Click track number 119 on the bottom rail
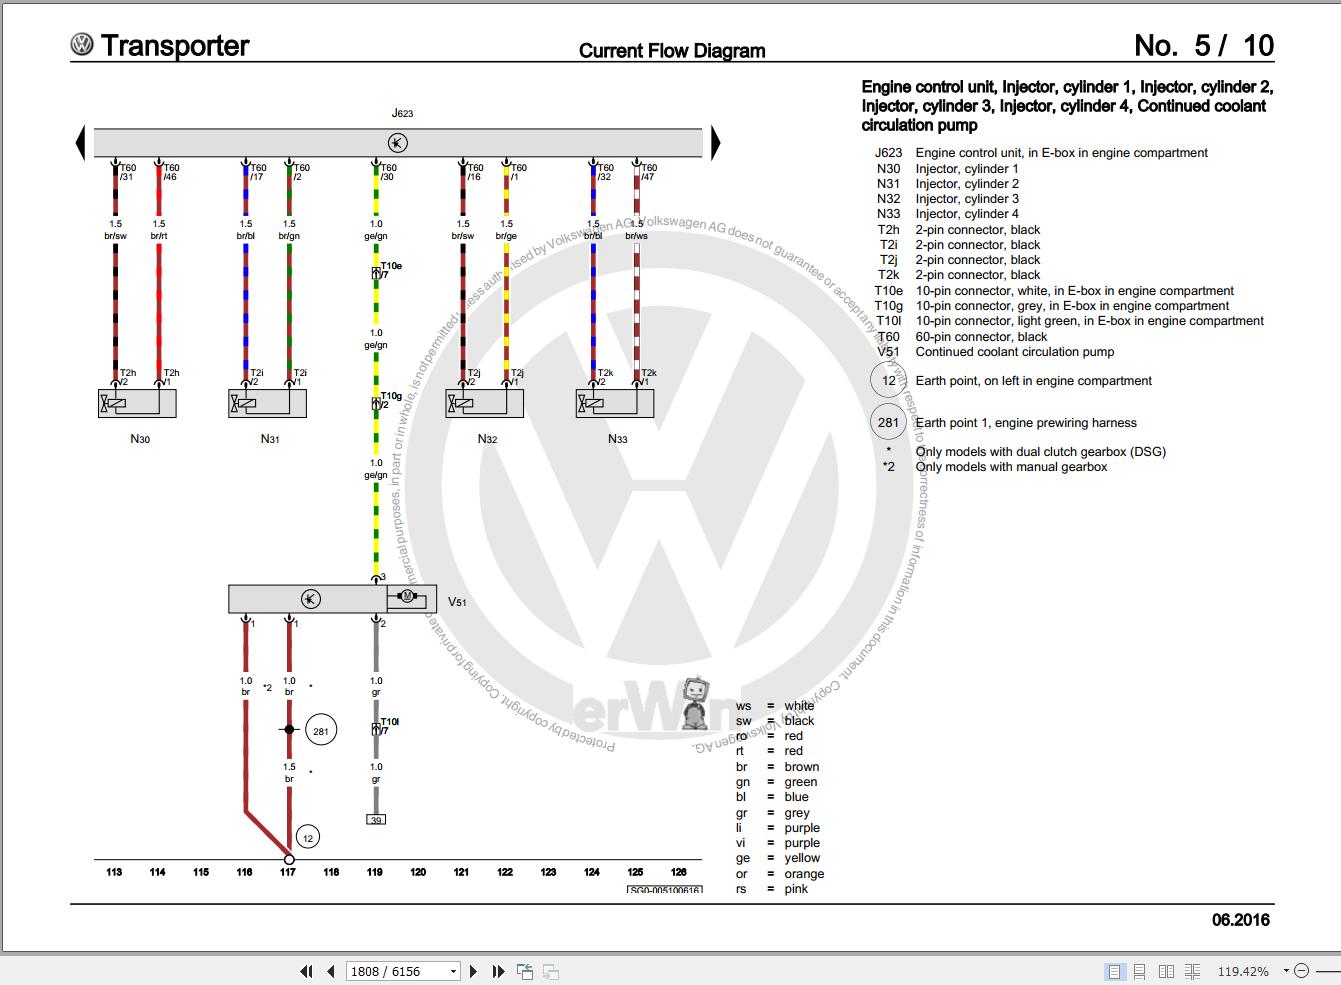The image size is (1341, 985). [x=375, y=872]
